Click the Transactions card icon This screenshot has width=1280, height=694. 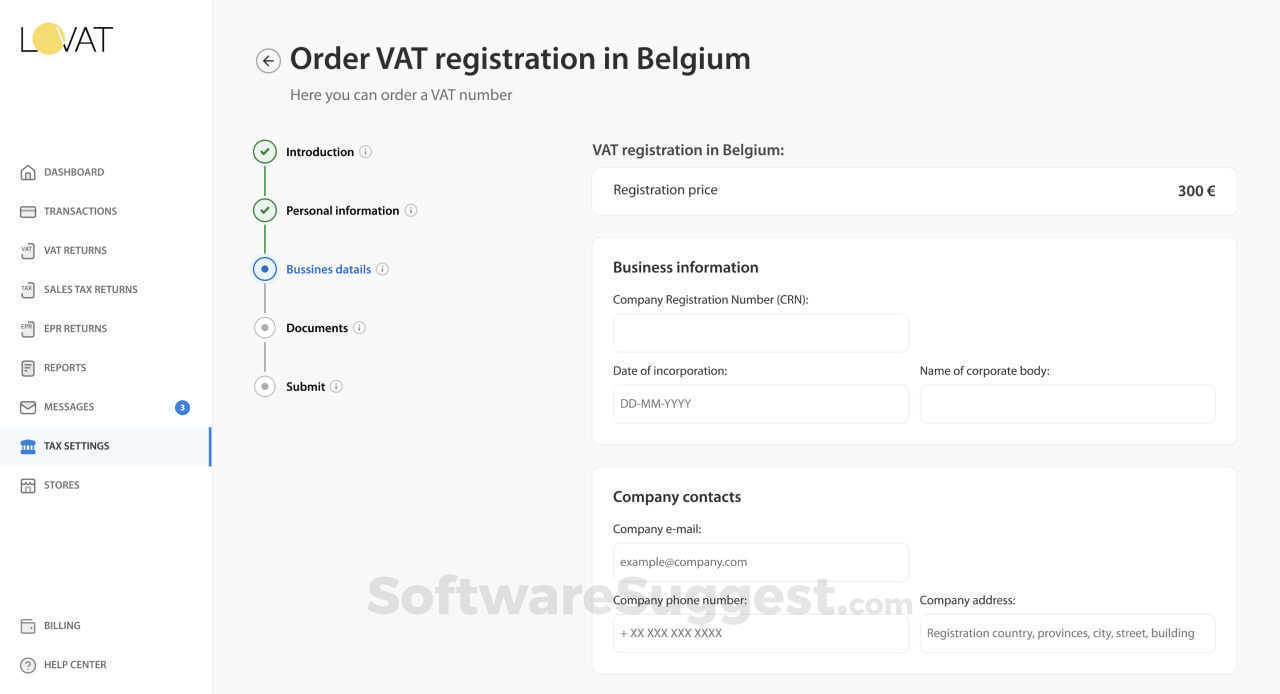(28, 212)
